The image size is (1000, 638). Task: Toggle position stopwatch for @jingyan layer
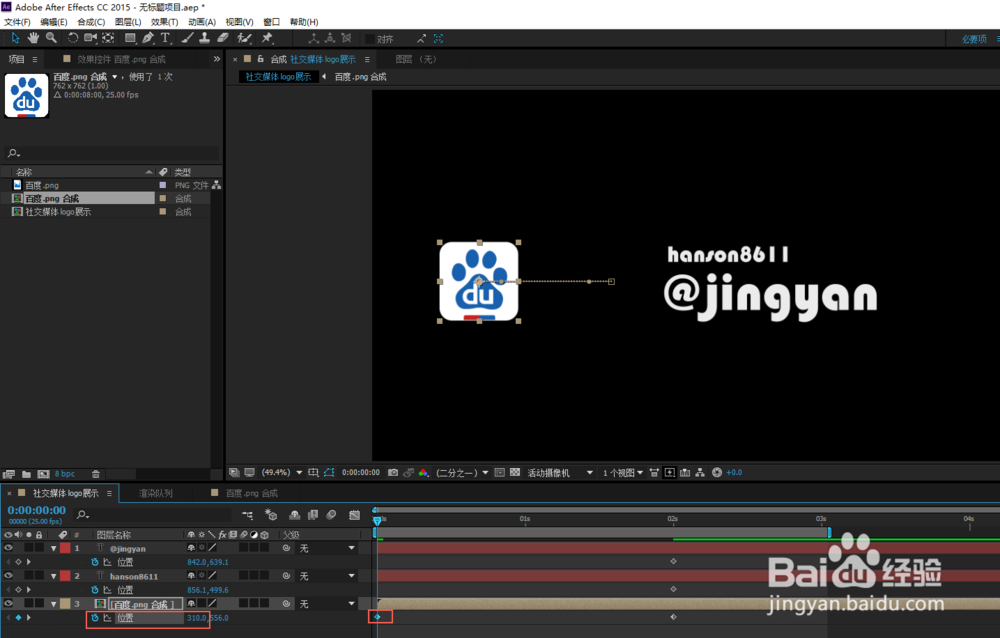pyautogui.click(x=95, y=562)
